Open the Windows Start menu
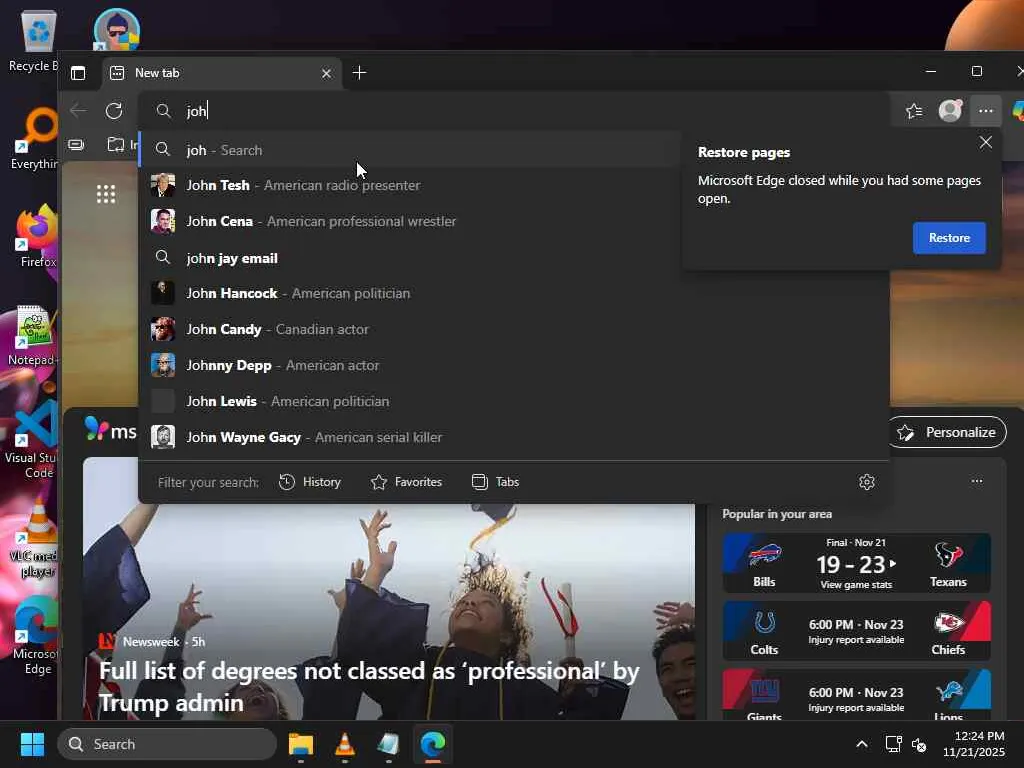The width and height of the screenshot is (1024, 768). (32, 744)
